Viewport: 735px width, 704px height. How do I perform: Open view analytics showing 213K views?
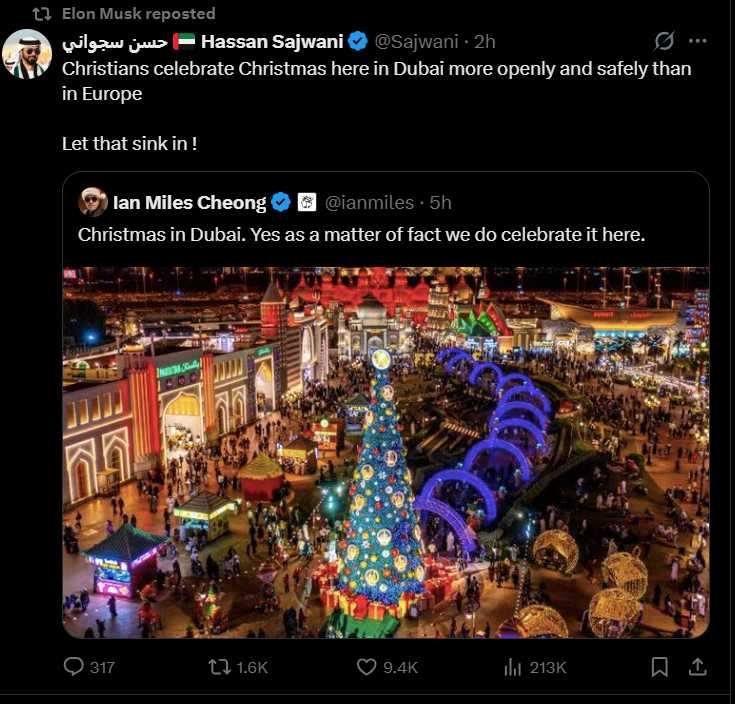(514, 667)
